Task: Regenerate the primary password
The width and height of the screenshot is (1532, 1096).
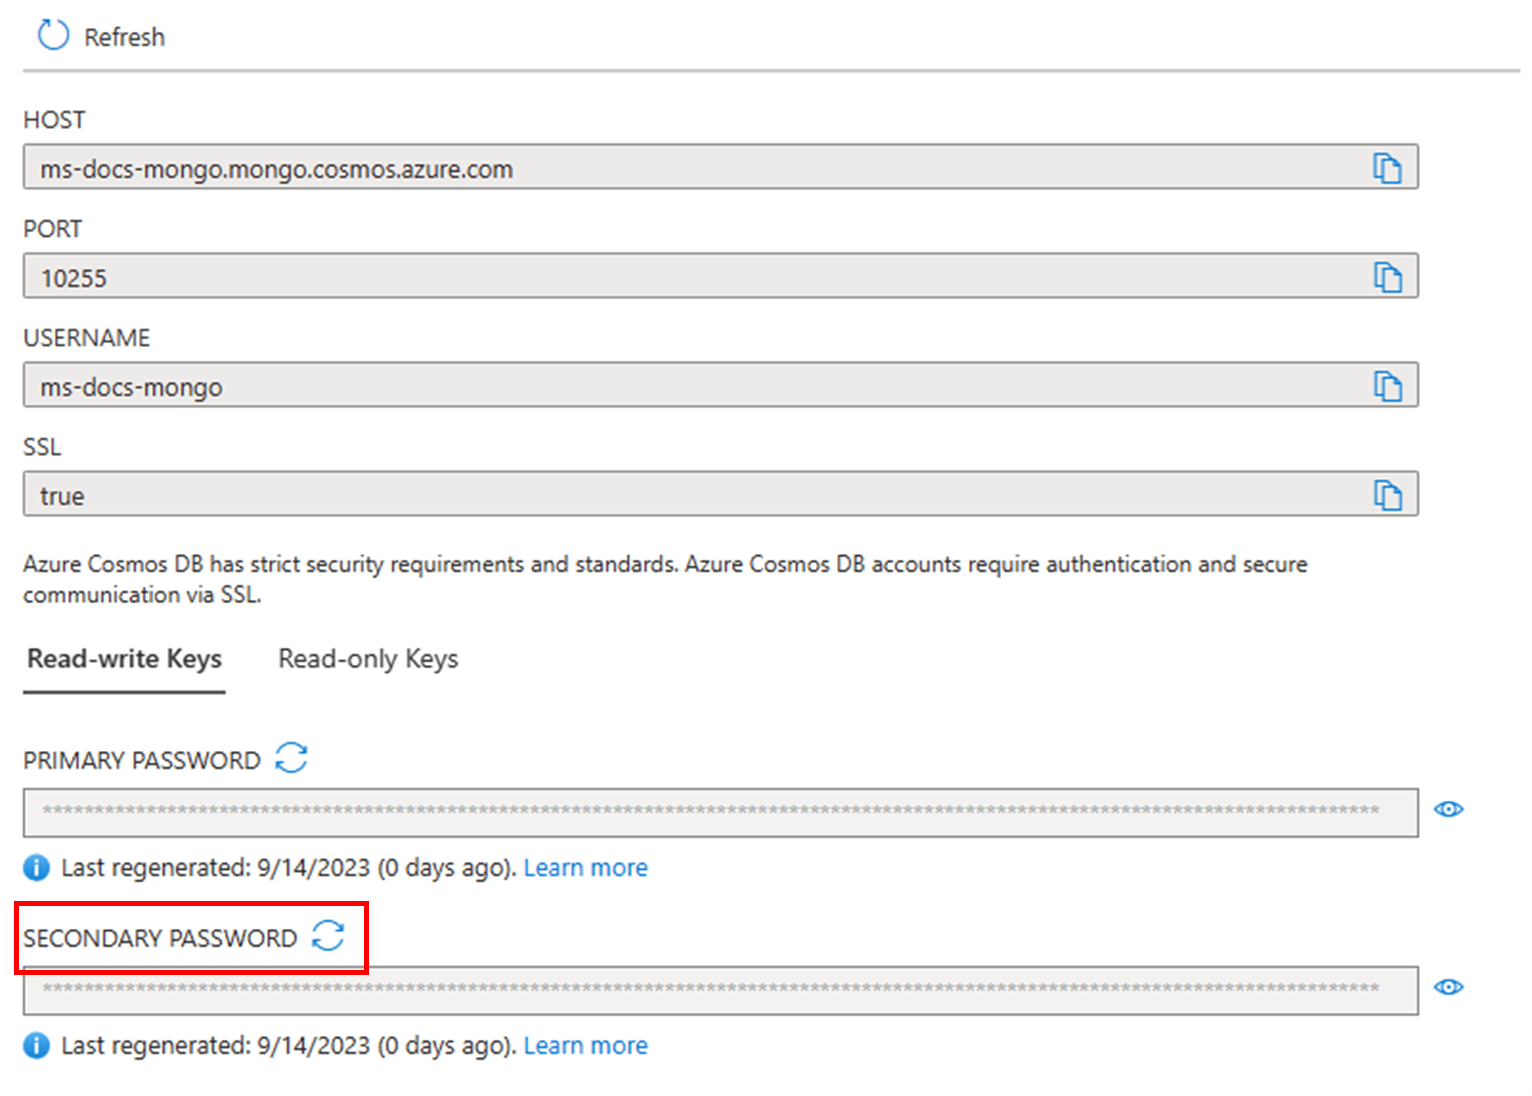Action: tap(292, 758)
